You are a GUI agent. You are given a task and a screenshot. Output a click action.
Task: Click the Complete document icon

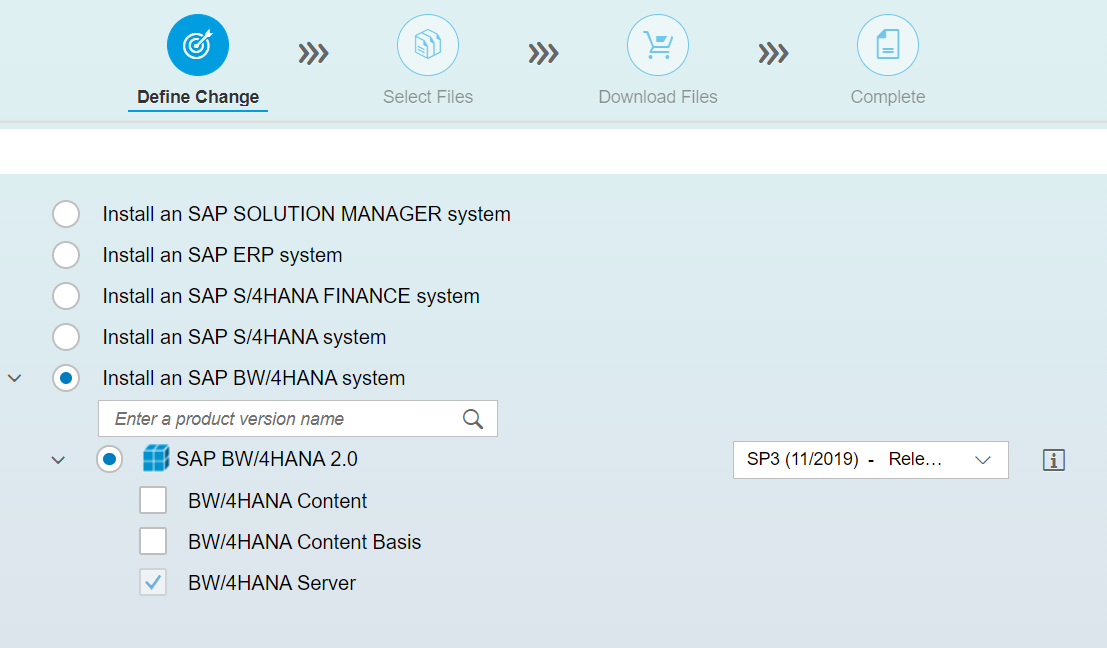pyautogui.click(x=887, y=45)
